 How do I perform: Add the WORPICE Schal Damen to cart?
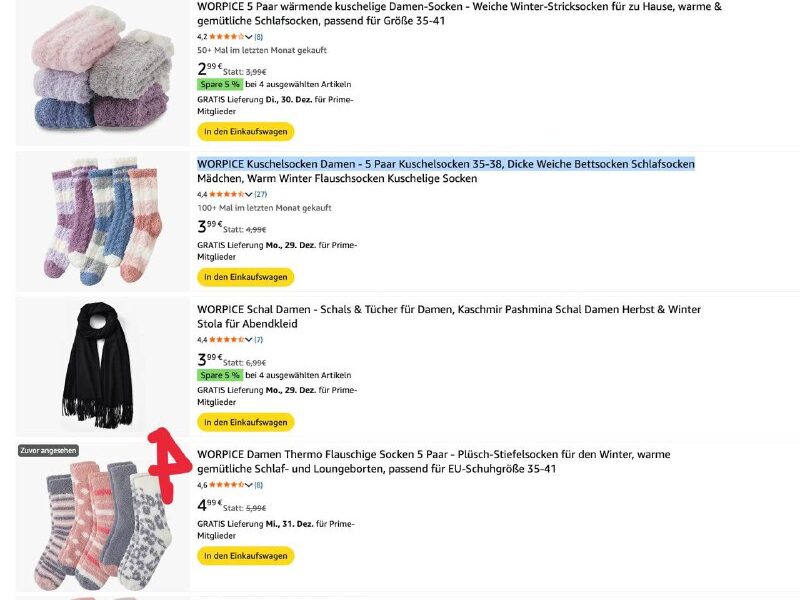[x=245, y=422]
